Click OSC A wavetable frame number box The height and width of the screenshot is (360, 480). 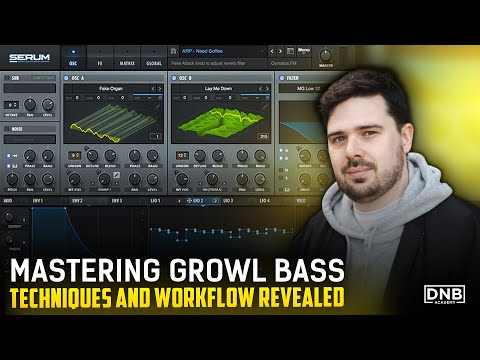(x=156, y=136)
